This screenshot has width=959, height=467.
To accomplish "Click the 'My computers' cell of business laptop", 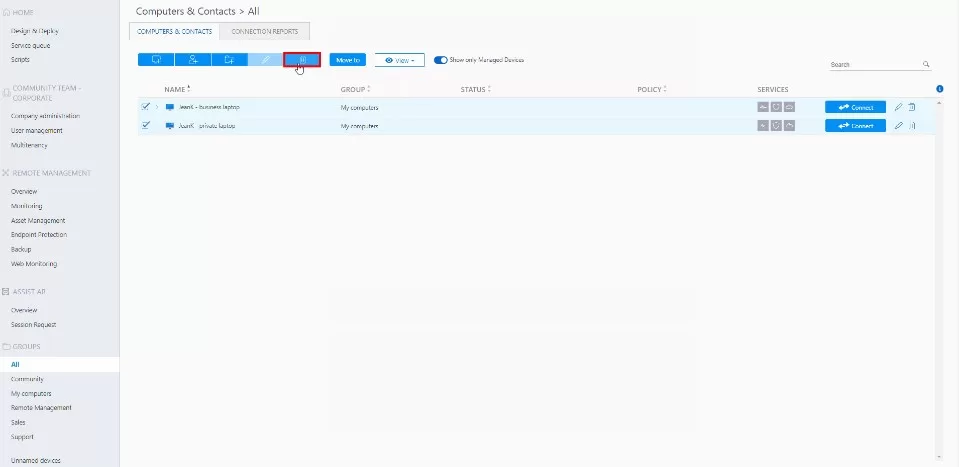I will (x=360, y=108).
